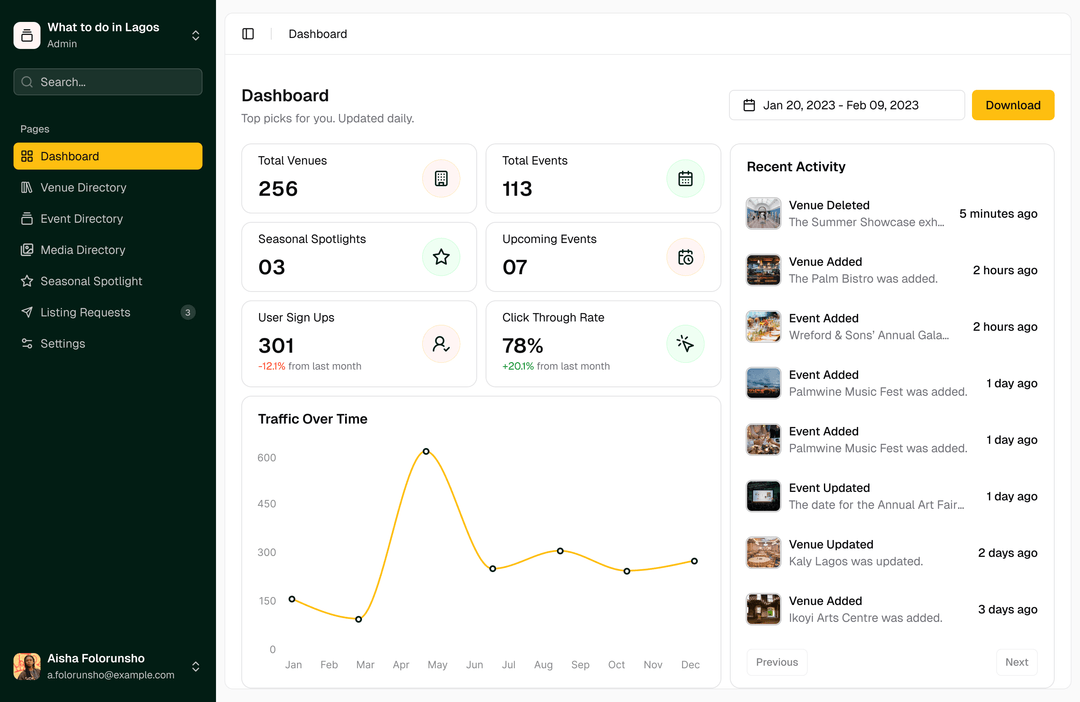
Task: Click Next in Recent Activity pagination
Action: tap(1016, 662)
